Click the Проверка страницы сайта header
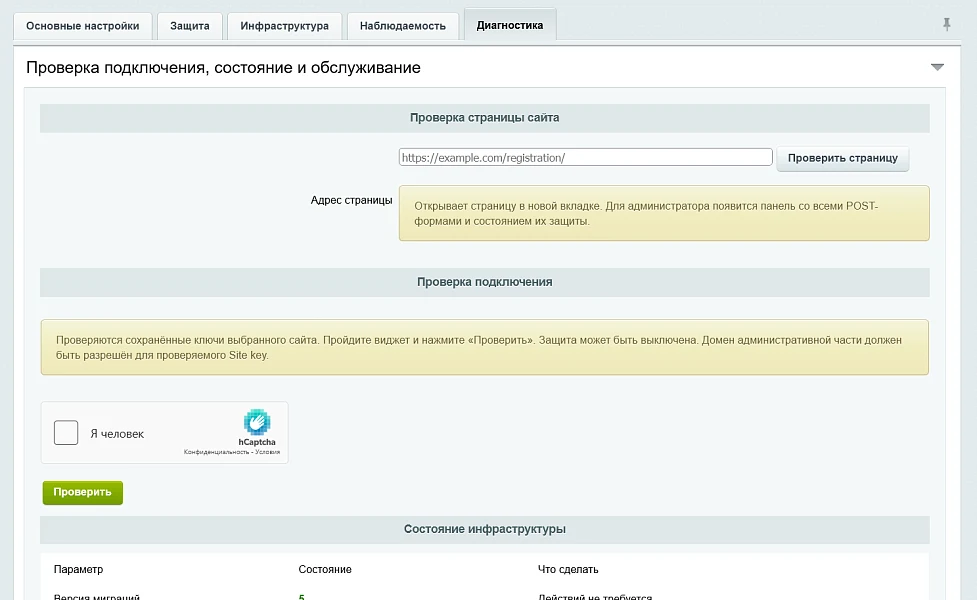The image size is (977, 600). coord(484,118)
